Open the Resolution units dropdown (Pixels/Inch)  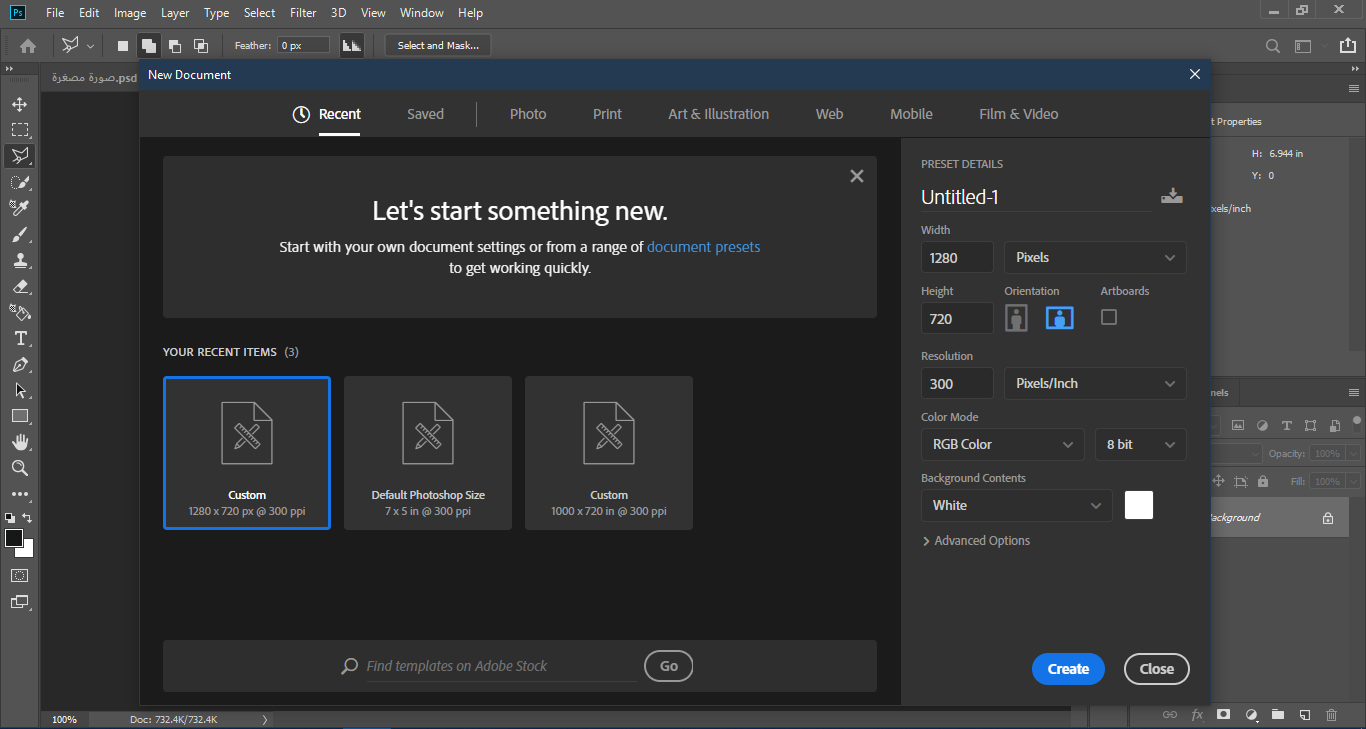click(x=1095, y=383)
